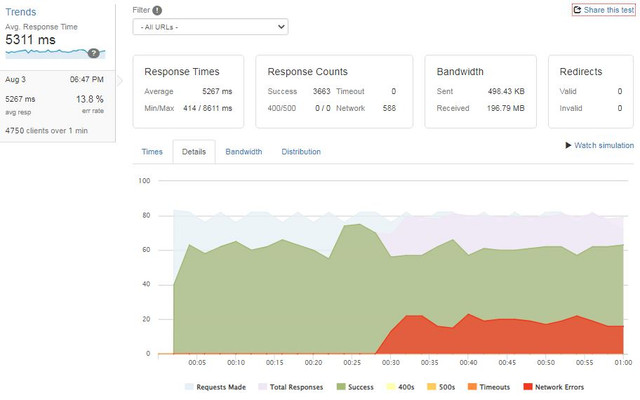This screenshot has height=400, width=640.
Task: Click the Network count 588
Action: click(389, 108)
